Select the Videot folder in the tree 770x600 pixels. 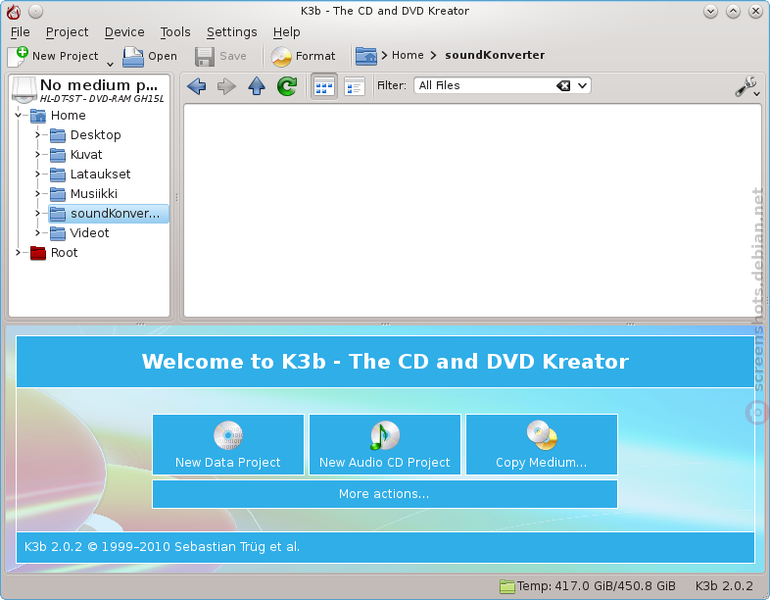tap(79, 233)
